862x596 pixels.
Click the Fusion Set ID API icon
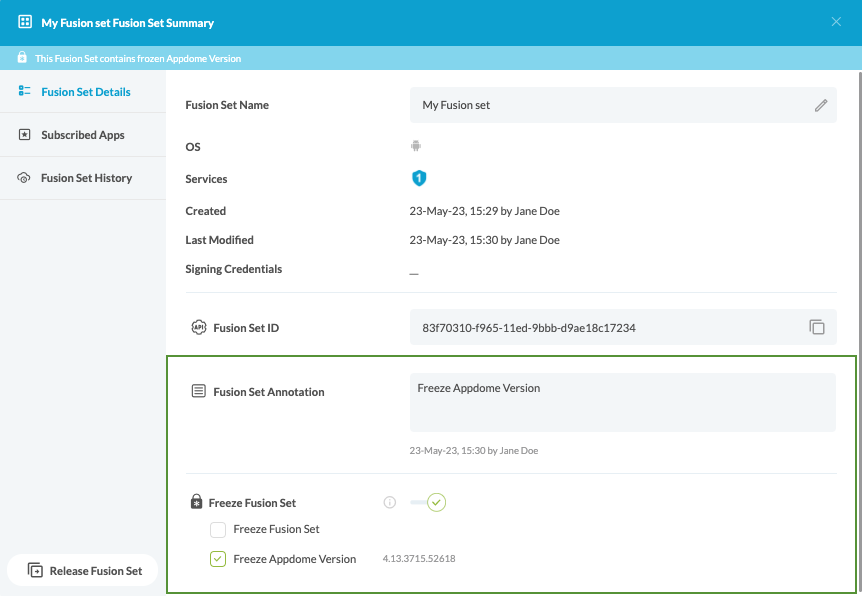tap(199, 327)
